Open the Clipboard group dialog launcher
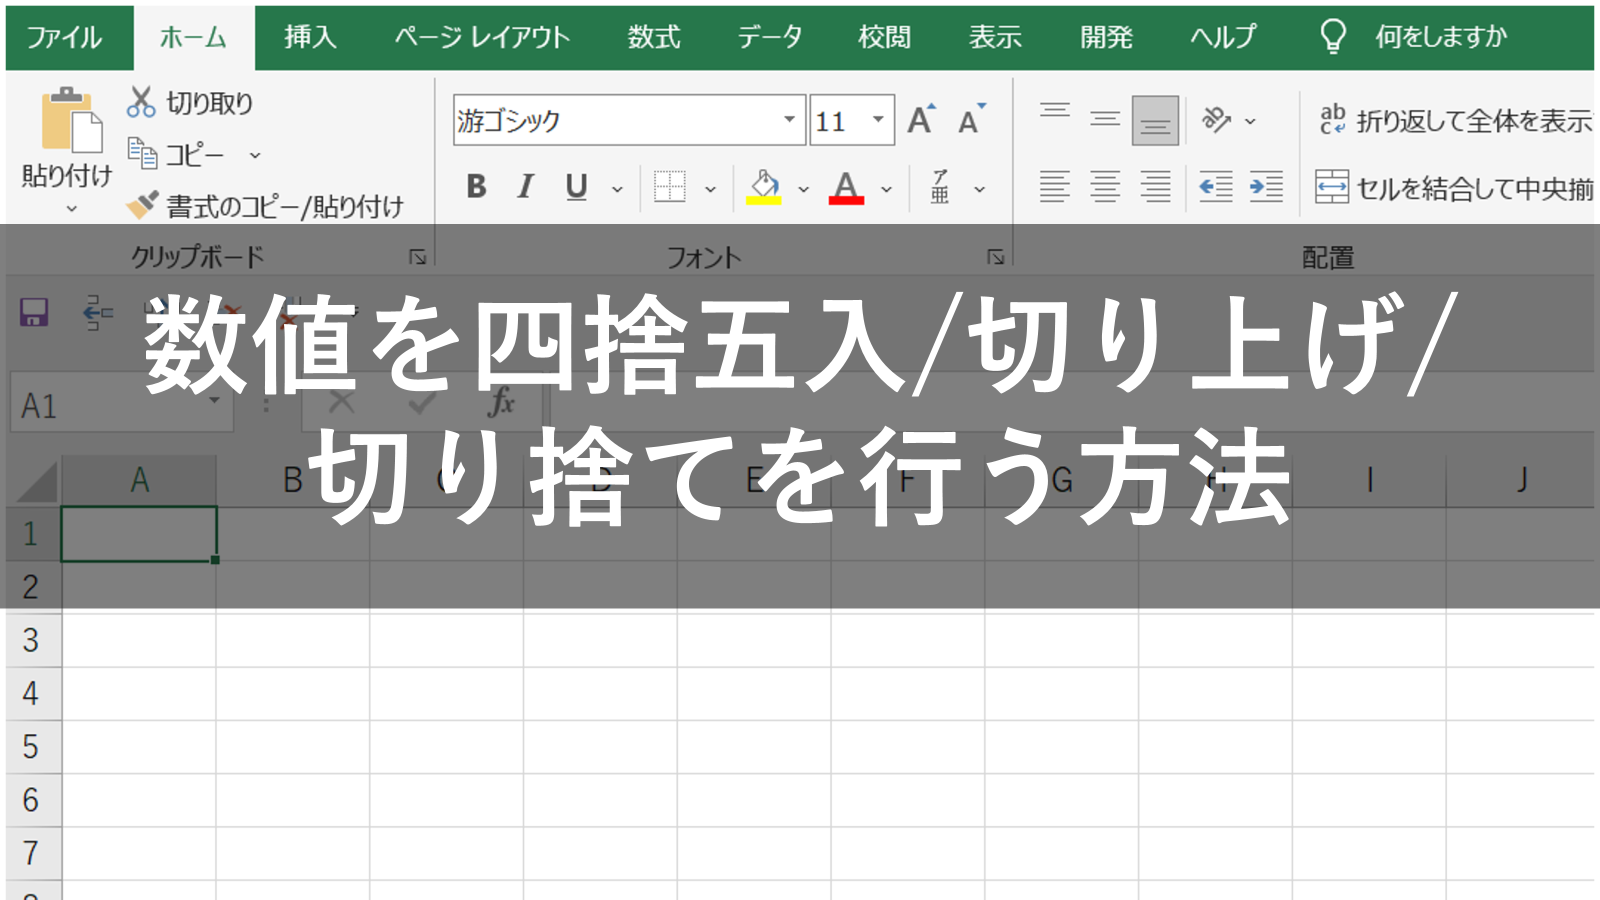1600x900 pixels. [418, 257]
